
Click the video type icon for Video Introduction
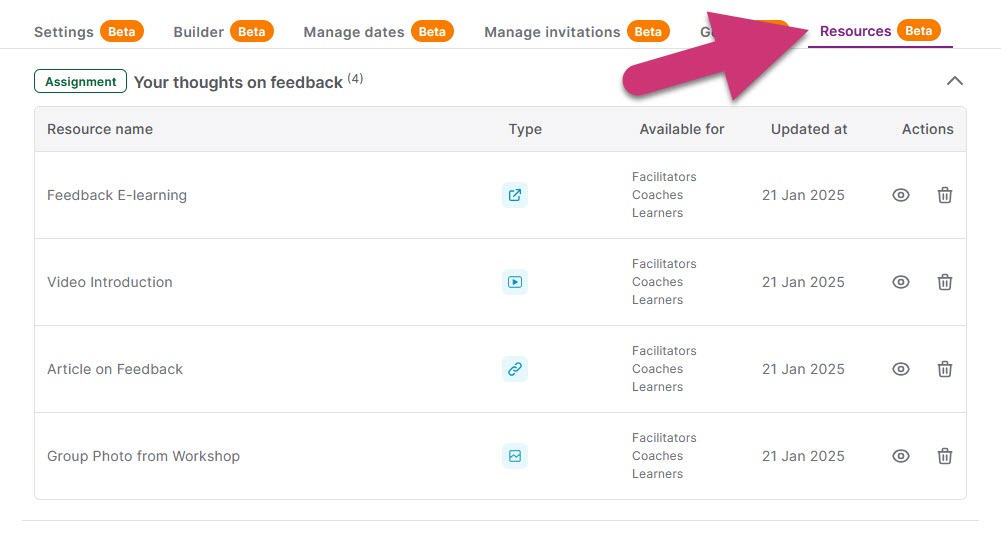[x=514, y=282]
